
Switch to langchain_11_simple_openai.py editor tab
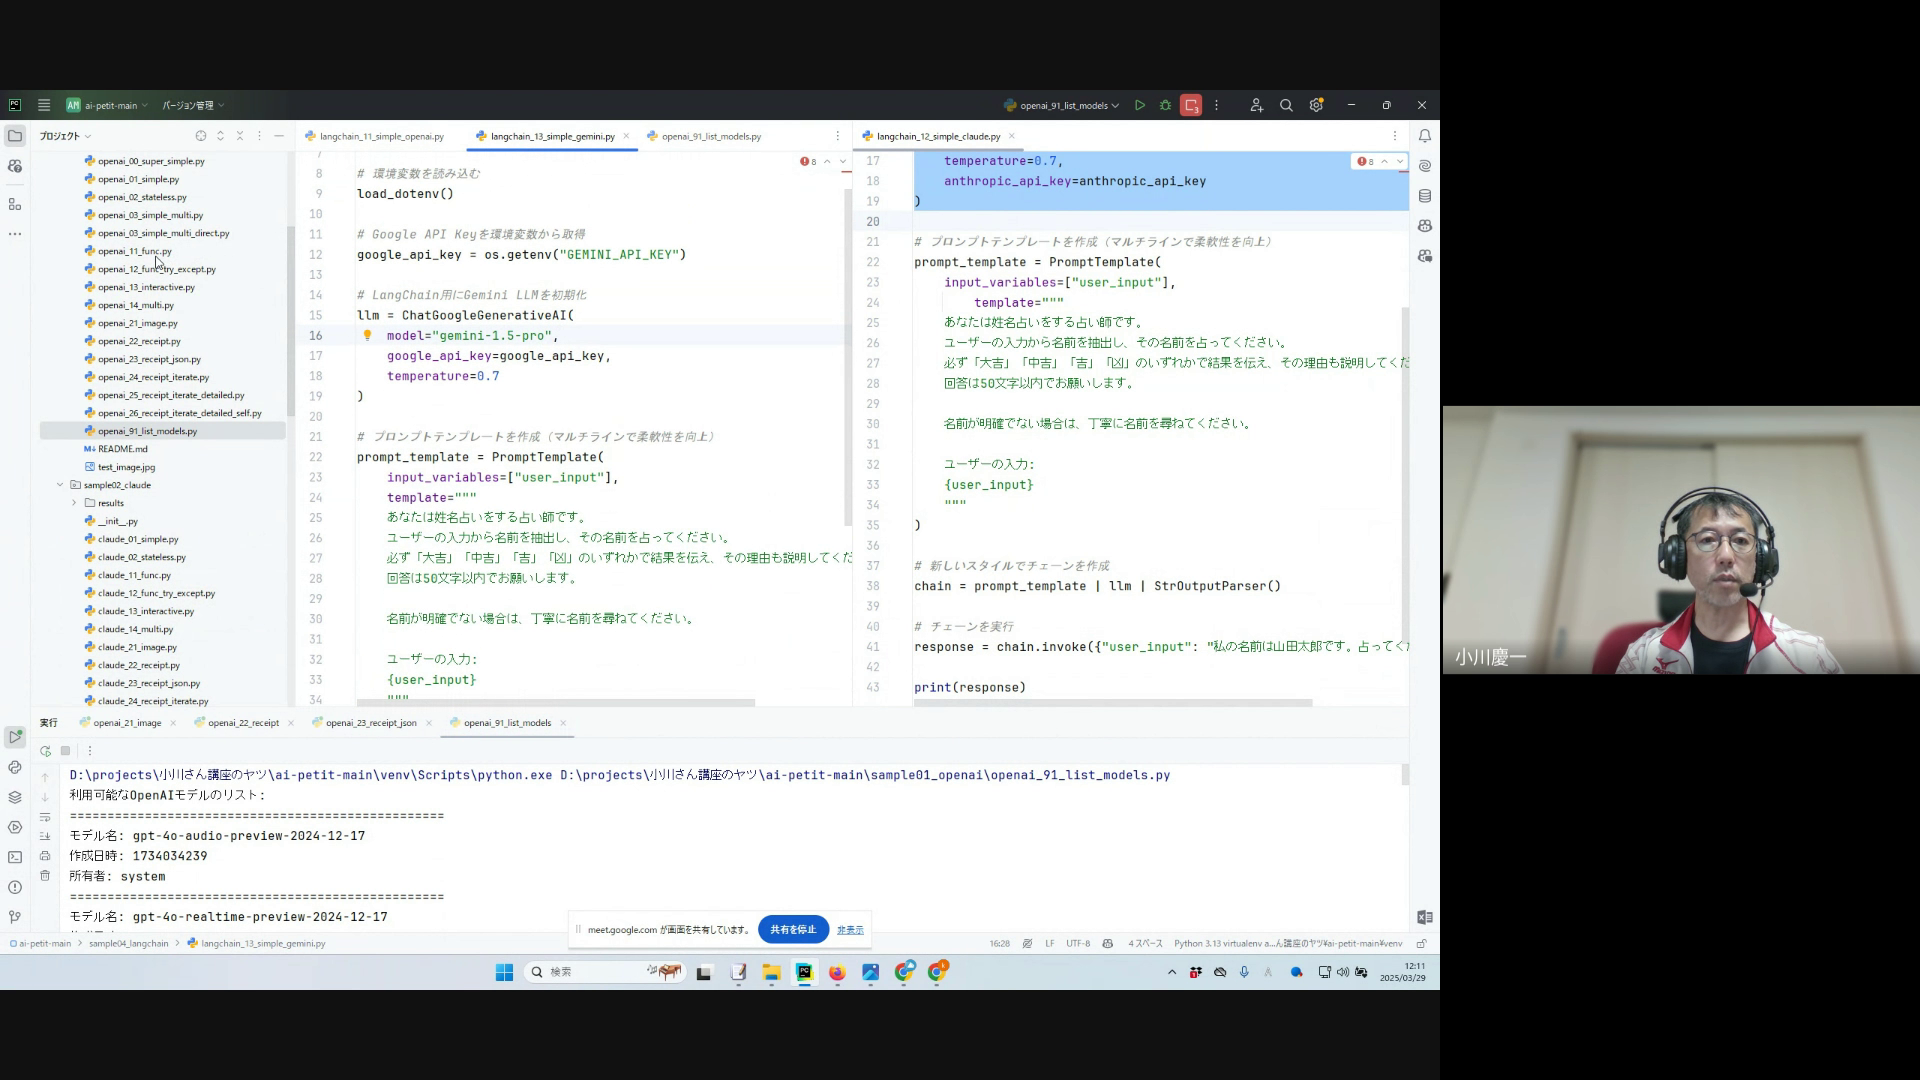381,136
